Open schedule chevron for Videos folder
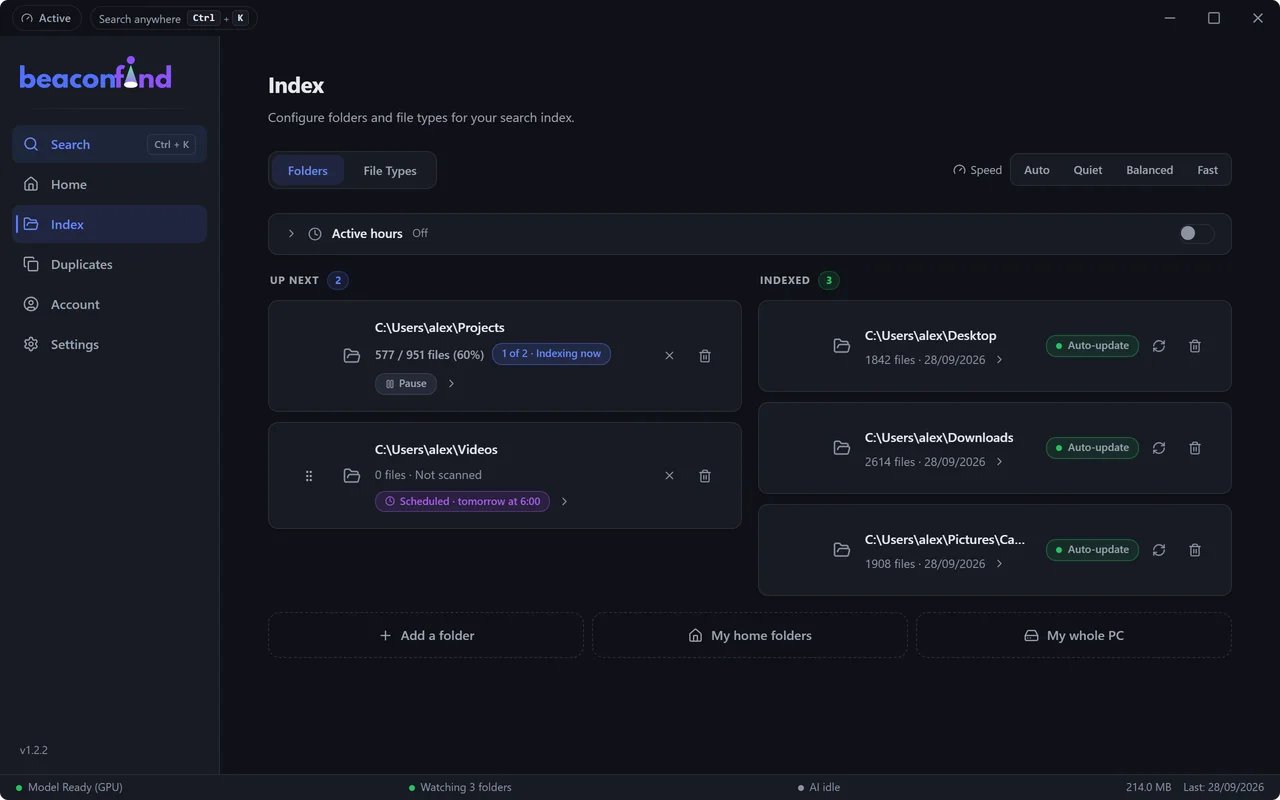Image resolution: width=1280 pixels, height=800 pixels. (x=564, y=502)
